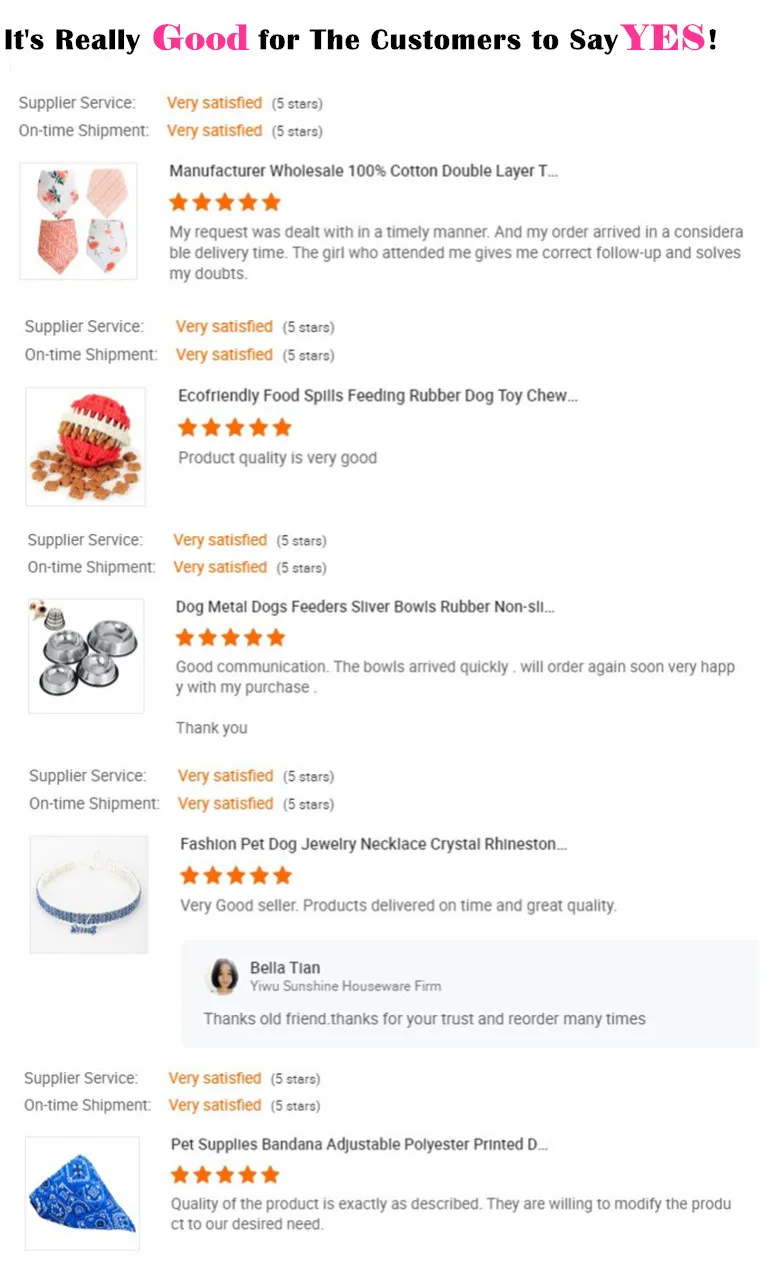This screenshot has height=1272, width=769.
Task: Click the star rating under the metal bowls review
Action: [231, 637]
